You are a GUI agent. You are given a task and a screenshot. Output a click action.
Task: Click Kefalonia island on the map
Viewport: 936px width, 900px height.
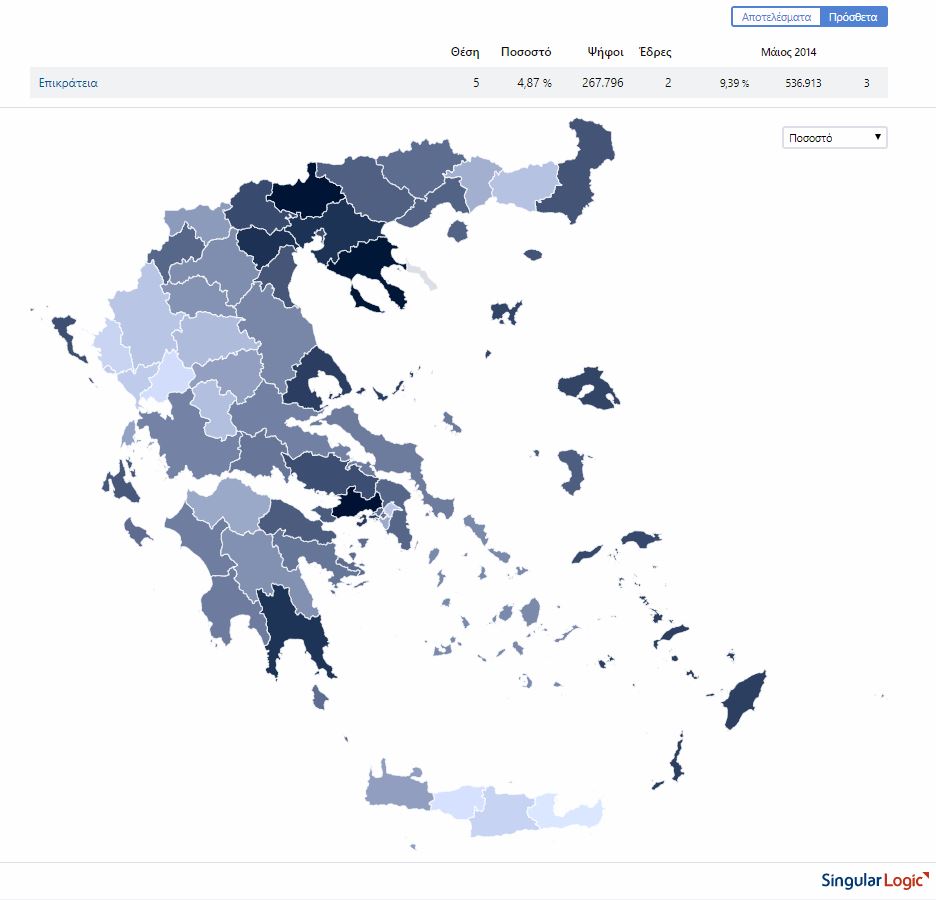point(123,481)
